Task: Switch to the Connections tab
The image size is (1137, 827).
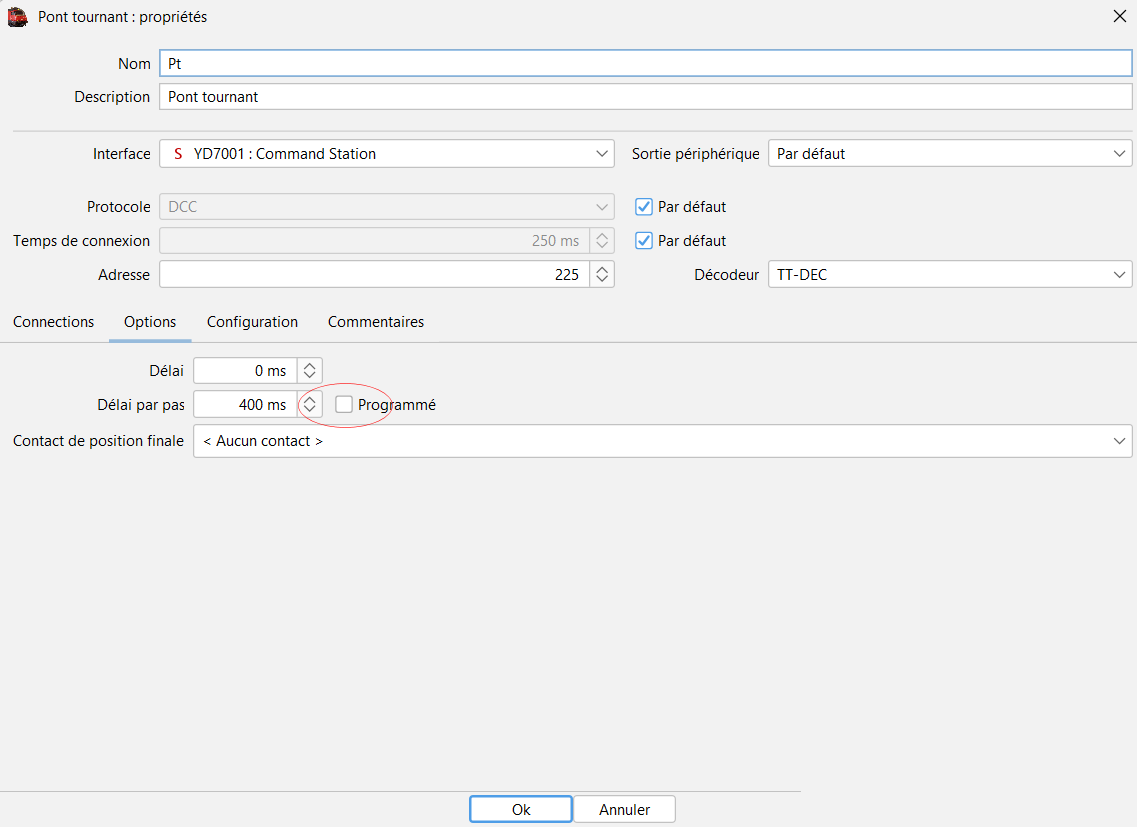Action: (x=54, y=321)
